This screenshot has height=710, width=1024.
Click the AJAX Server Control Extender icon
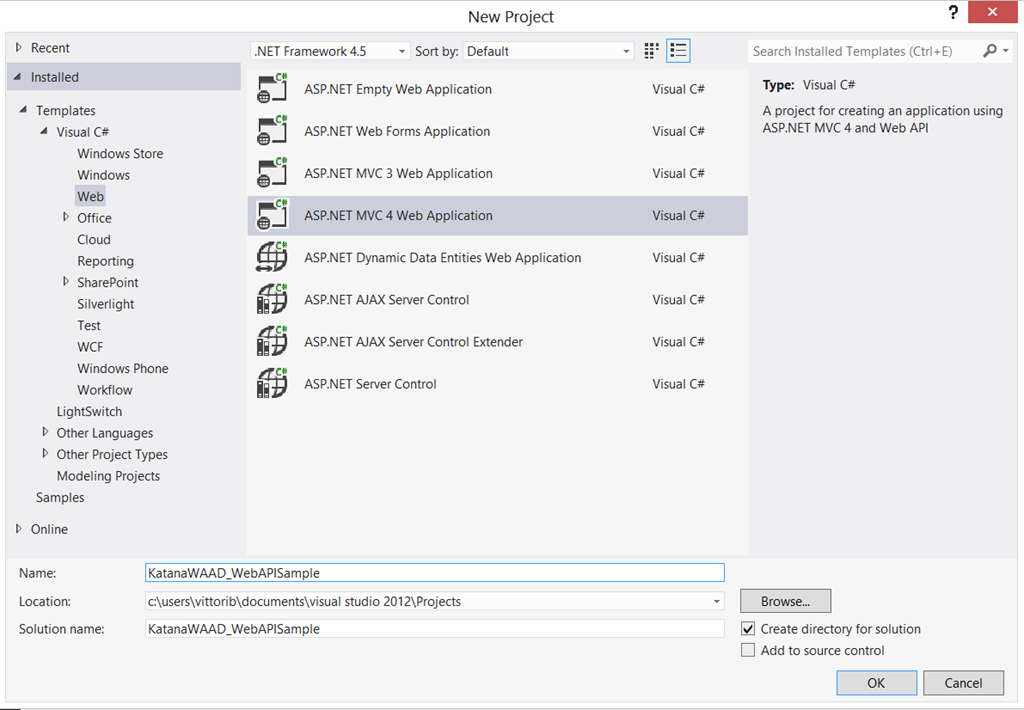[272, 342]
